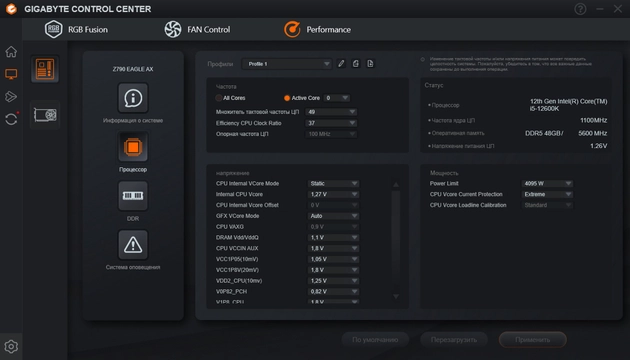Open the DDR memory icon
Viewport: 630px width, 360px height.
(x=133, y=196)
